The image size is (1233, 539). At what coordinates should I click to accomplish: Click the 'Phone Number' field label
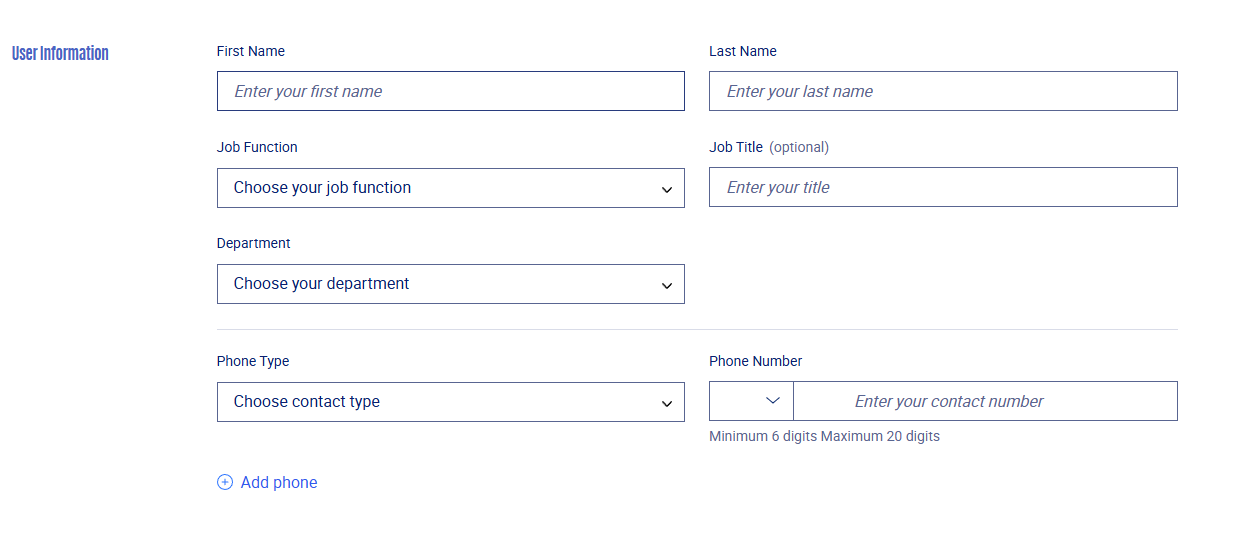[x=756, y=361]
